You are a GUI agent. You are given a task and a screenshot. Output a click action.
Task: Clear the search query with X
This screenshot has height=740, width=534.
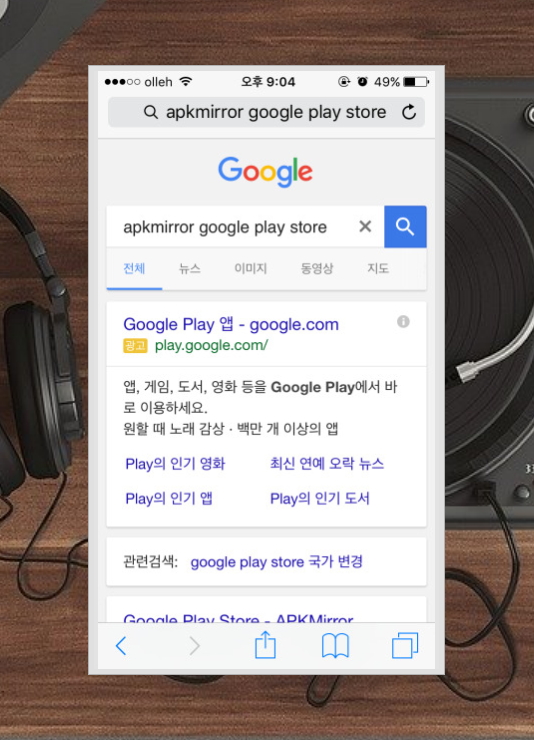[x=365, y=227]
